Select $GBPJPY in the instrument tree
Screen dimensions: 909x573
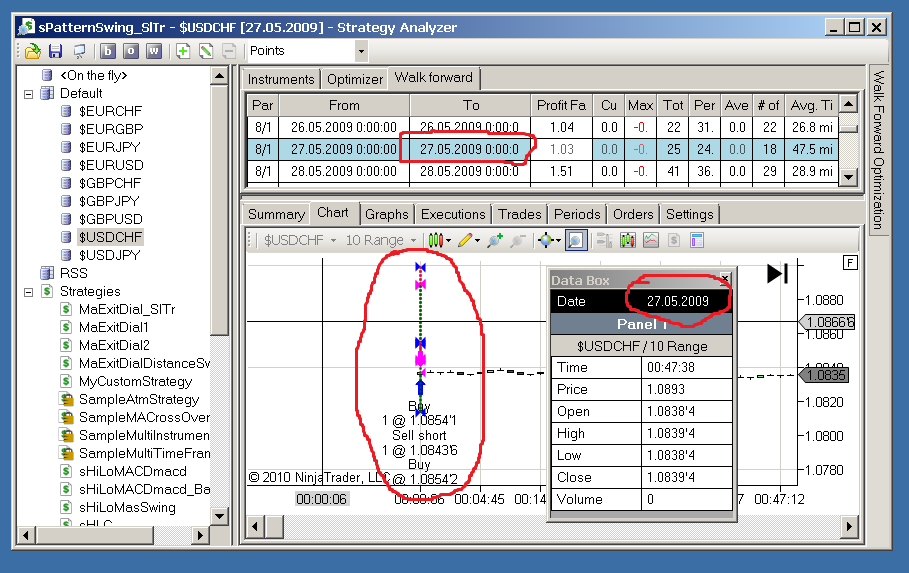pos(109,201)
